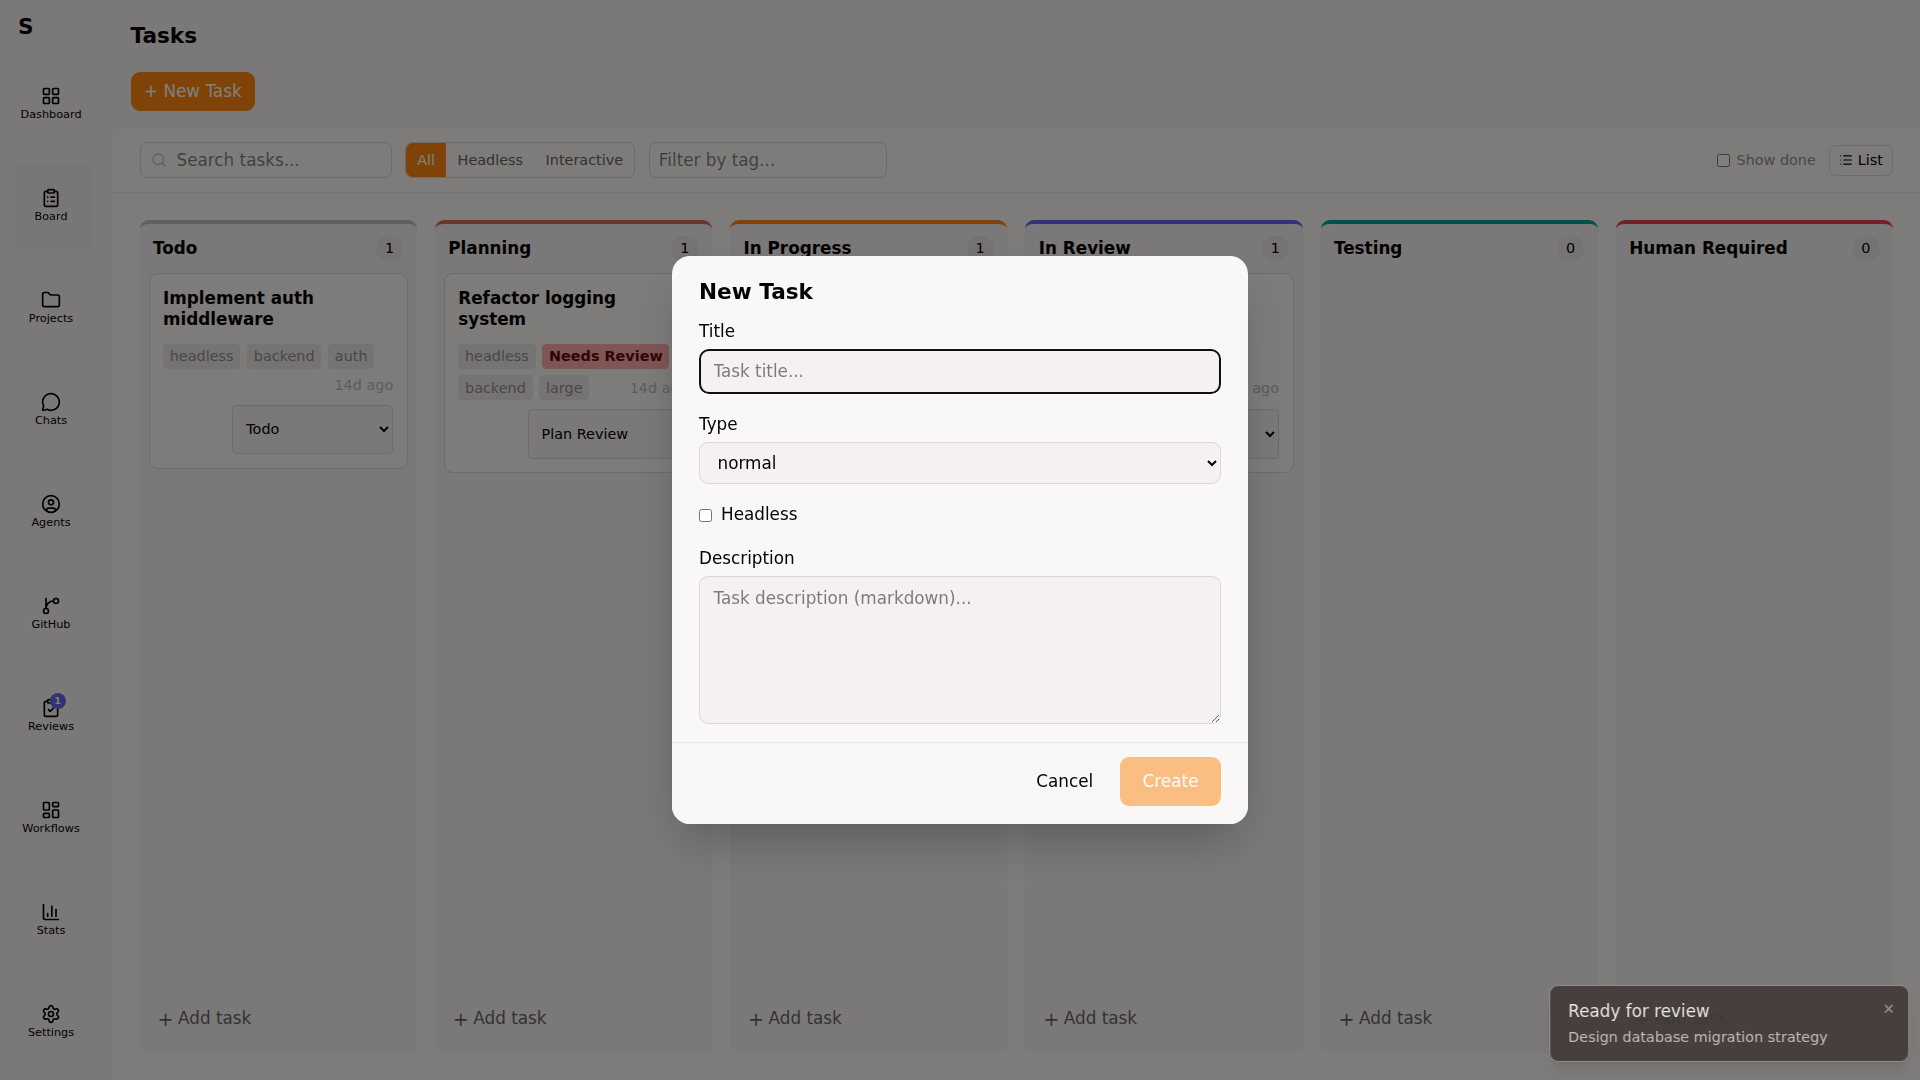Enable the Show done option
The height and width of the screenshot is (1080, 1920).
(x=1724, y=160)
